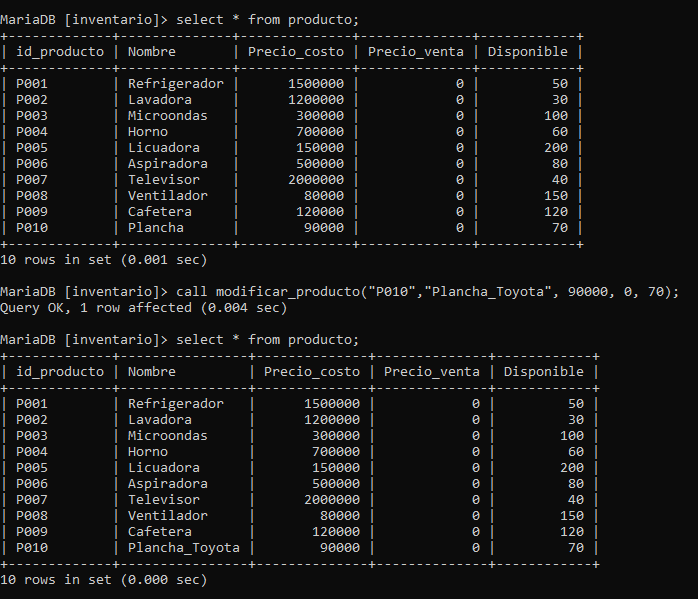Select Microondas in the second table

point(167,436)
